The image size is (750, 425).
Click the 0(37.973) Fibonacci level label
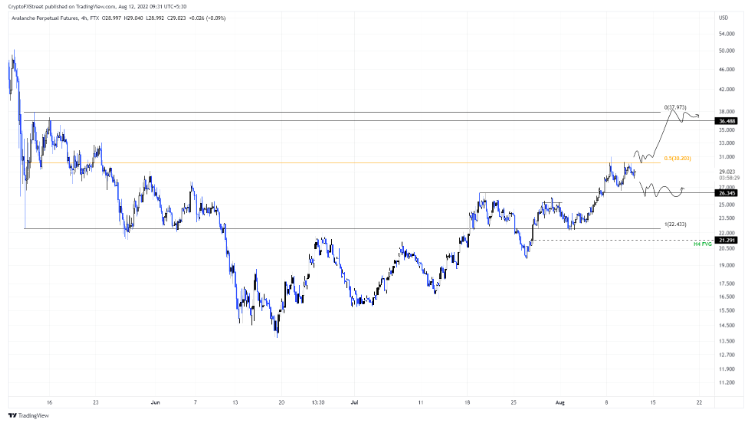675,108
